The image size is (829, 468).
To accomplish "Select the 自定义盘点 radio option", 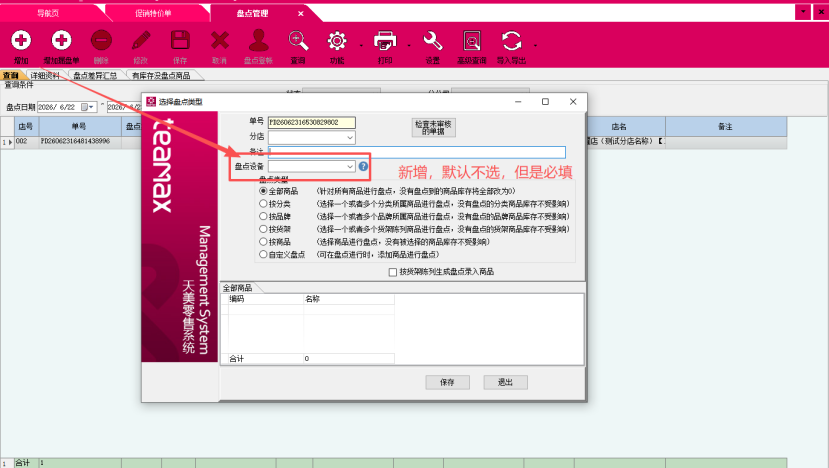I will [x=263, y=254].
